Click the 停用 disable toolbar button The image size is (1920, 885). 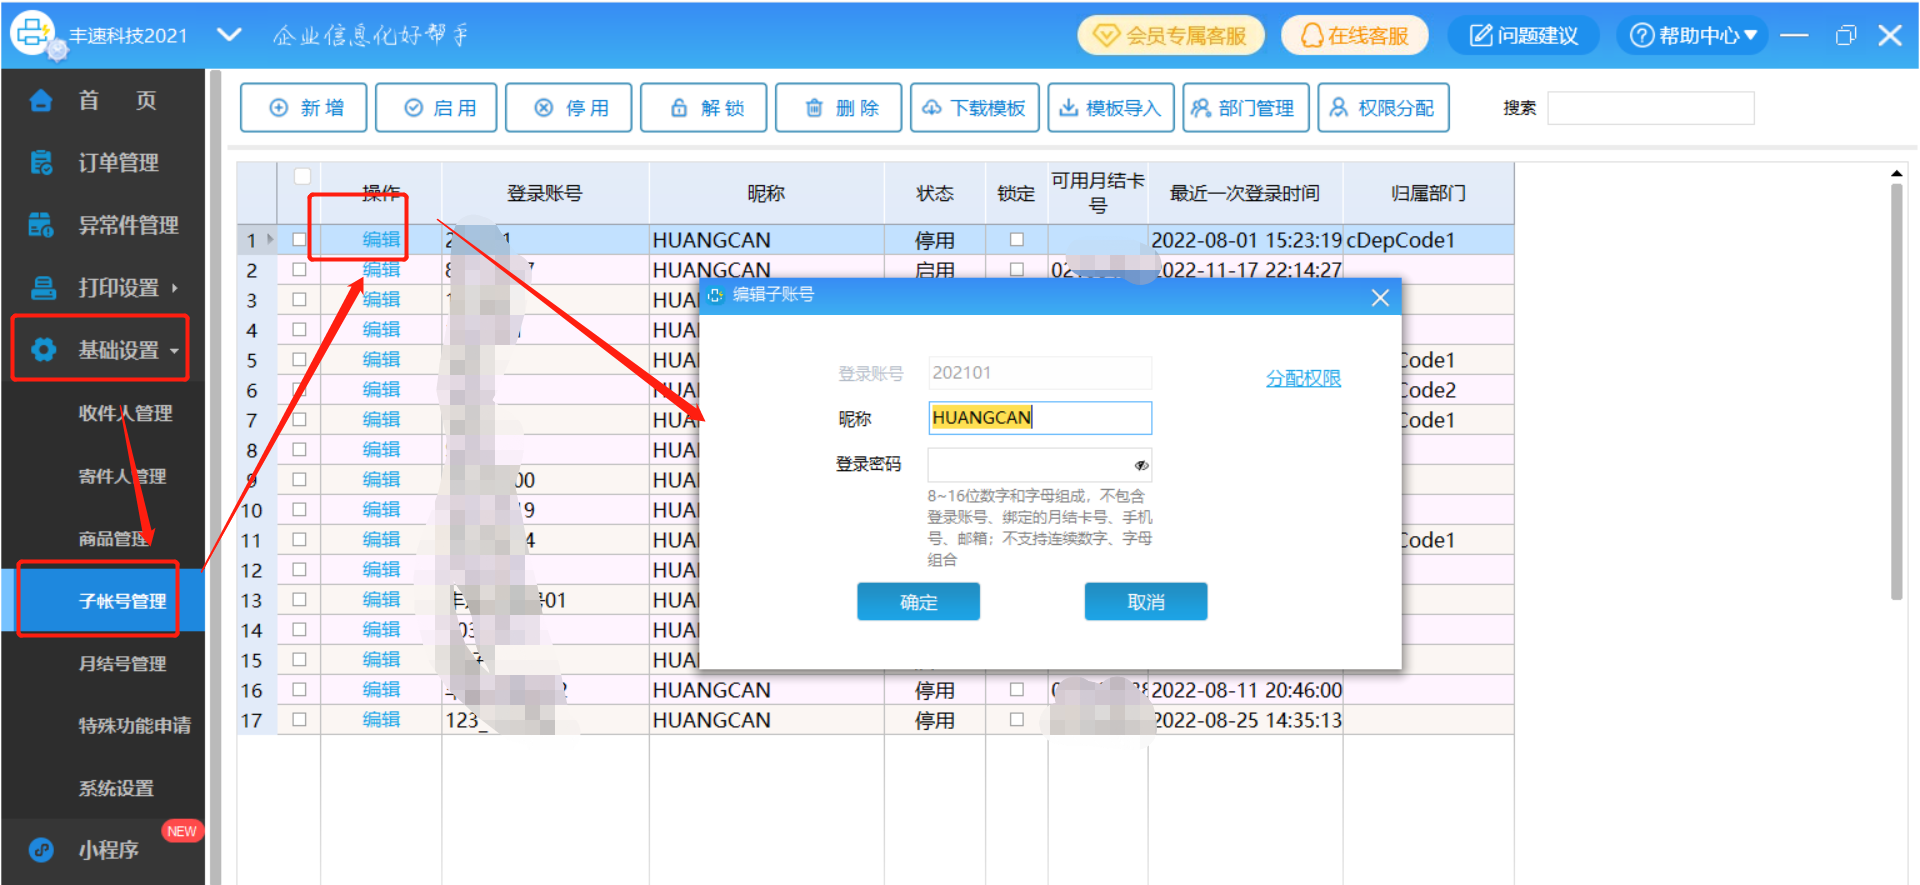point(569,108)
